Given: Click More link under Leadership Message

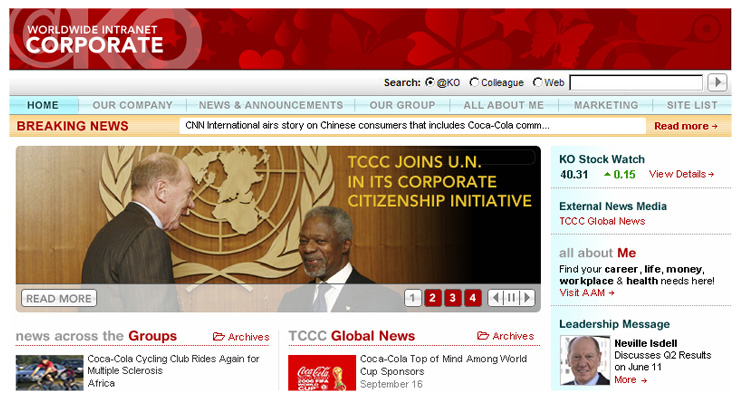Looking at the screenshot, I should pyautogui.click(x=630, y=380).
